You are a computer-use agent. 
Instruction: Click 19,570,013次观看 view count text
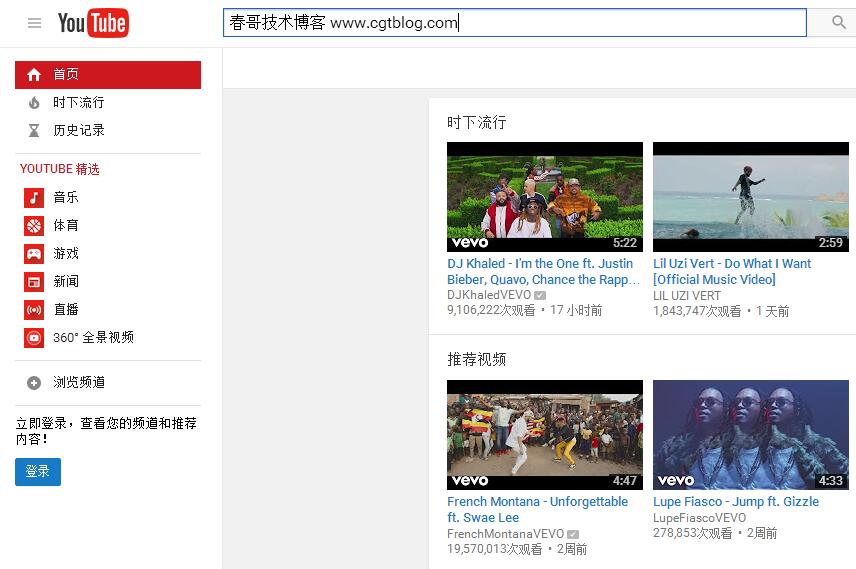[495, 549]
